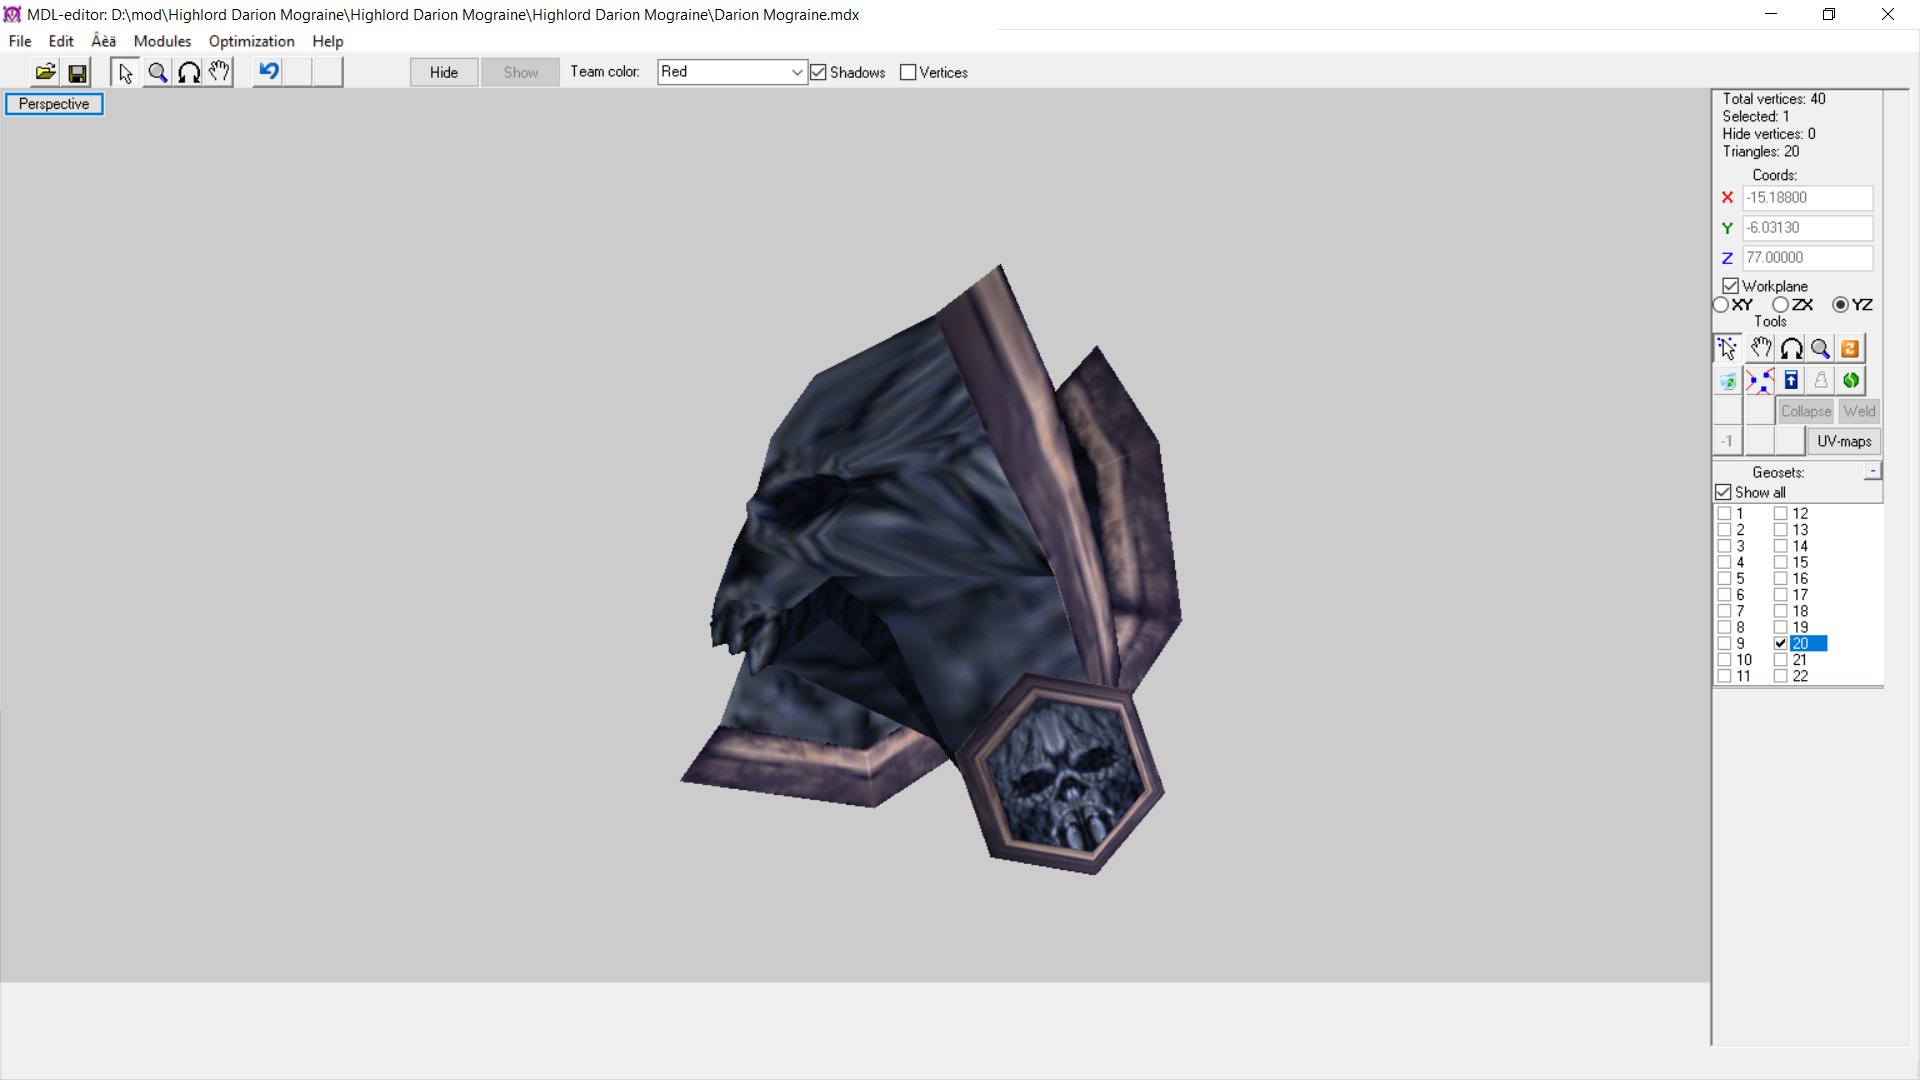1920x1080 pixels.
Task: Click the Show button
Action: [x=520, y=72]
